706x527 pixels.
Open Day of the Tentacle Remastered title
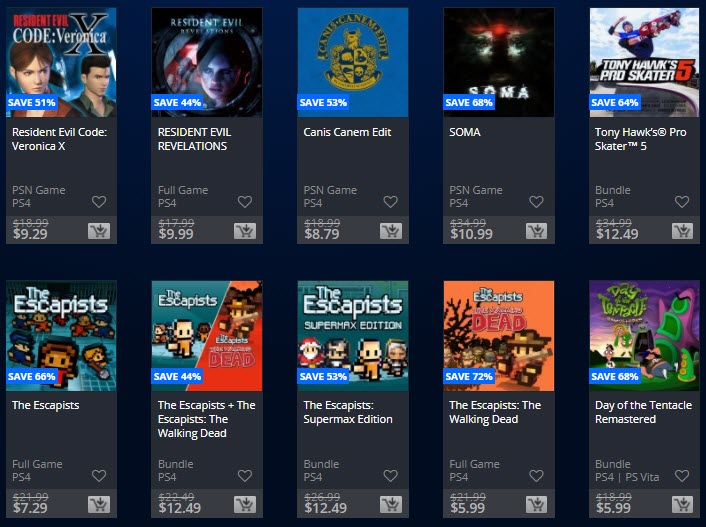pyautogui.click(x=643, y=412)
